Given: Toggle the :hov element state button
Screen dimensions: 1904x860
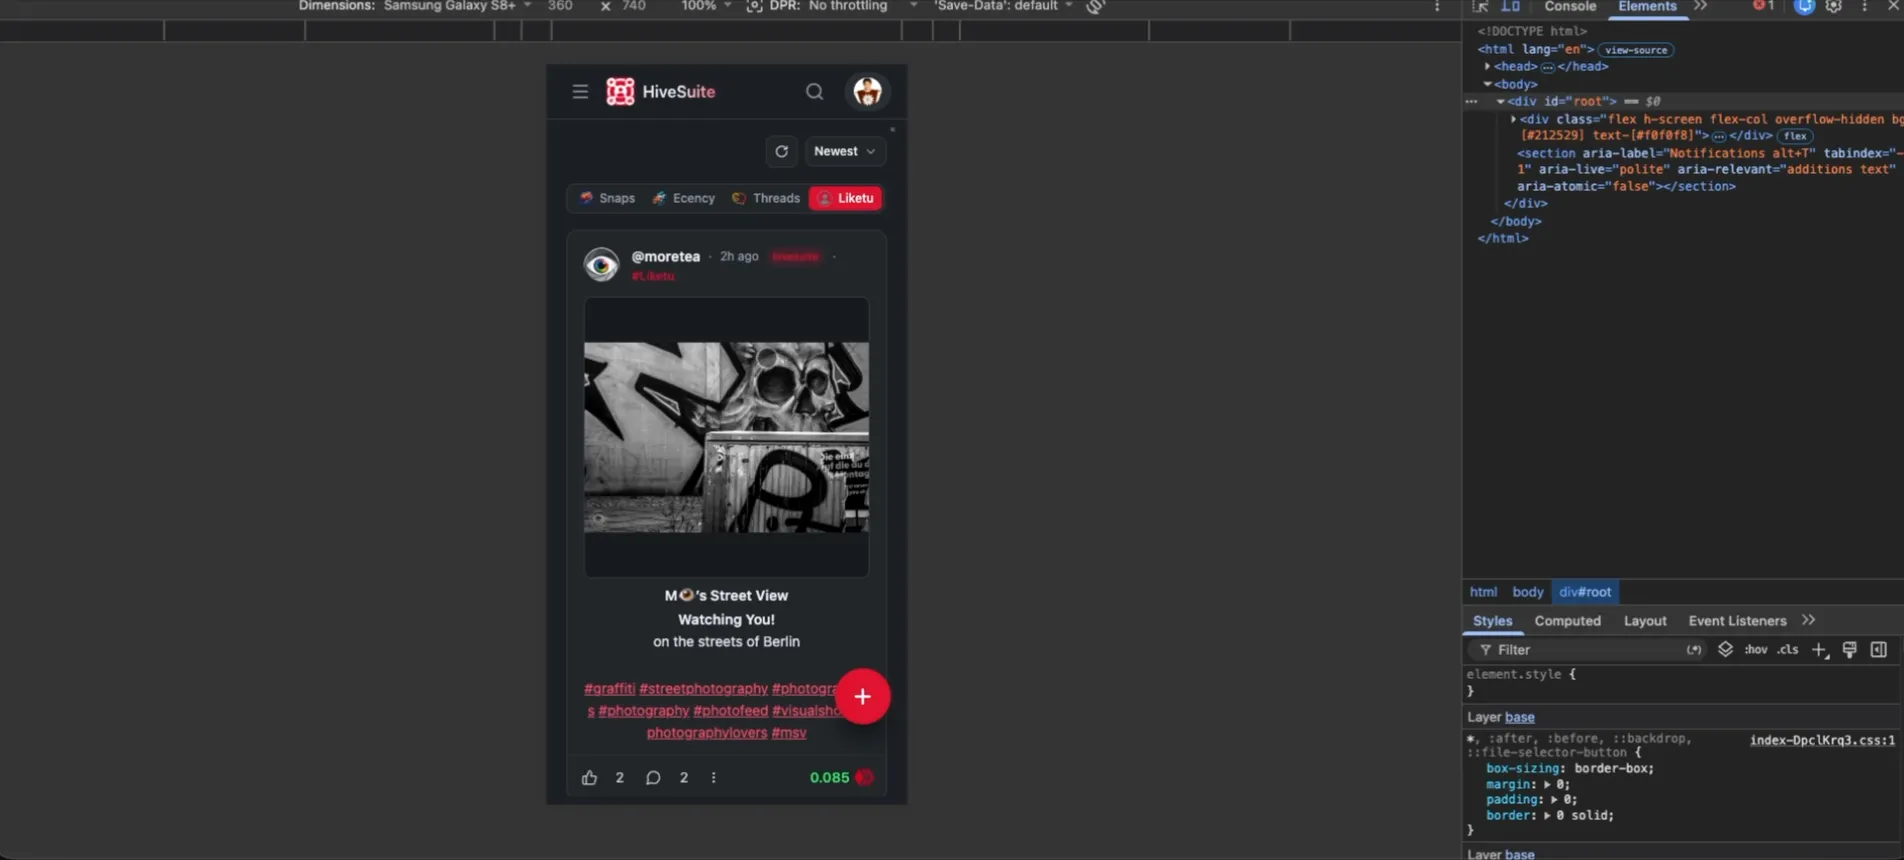Looking at the screenshot, I should pyautogui.click(x=1756, y=650).
